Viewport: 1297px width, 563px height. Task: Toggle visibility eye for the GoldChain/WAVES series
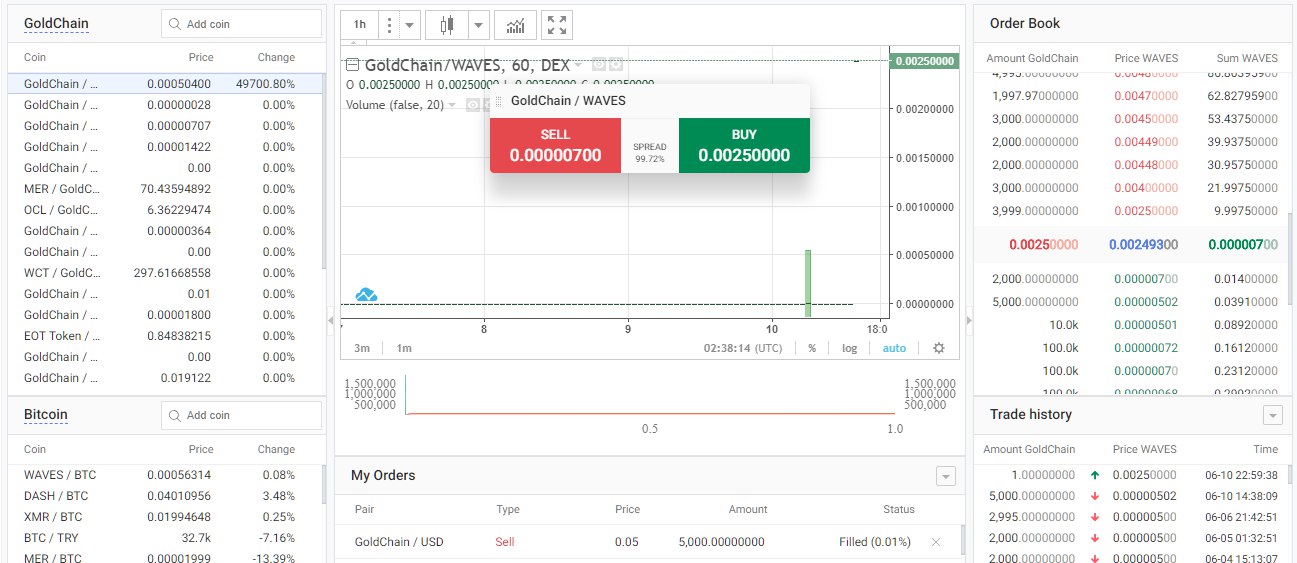tap(599, 65)
